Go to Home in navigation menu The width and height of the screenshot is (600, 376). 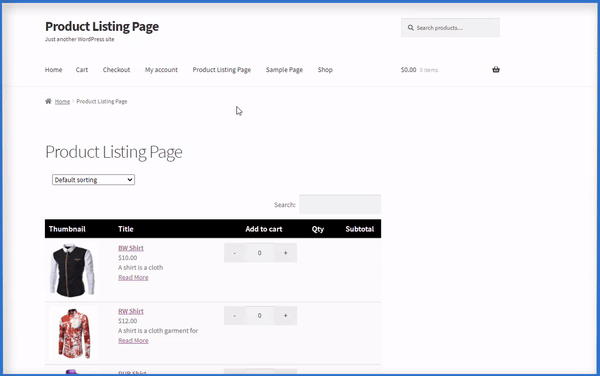point(54,70)
